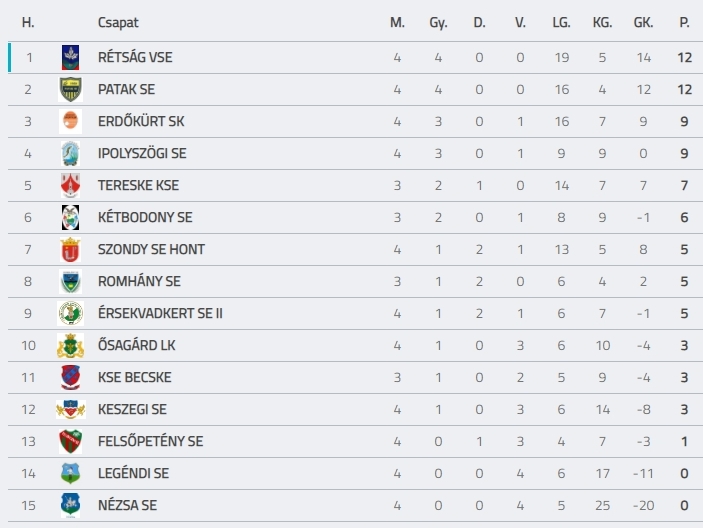Sort by the Gy. wins column header

(x=438, y=22)
